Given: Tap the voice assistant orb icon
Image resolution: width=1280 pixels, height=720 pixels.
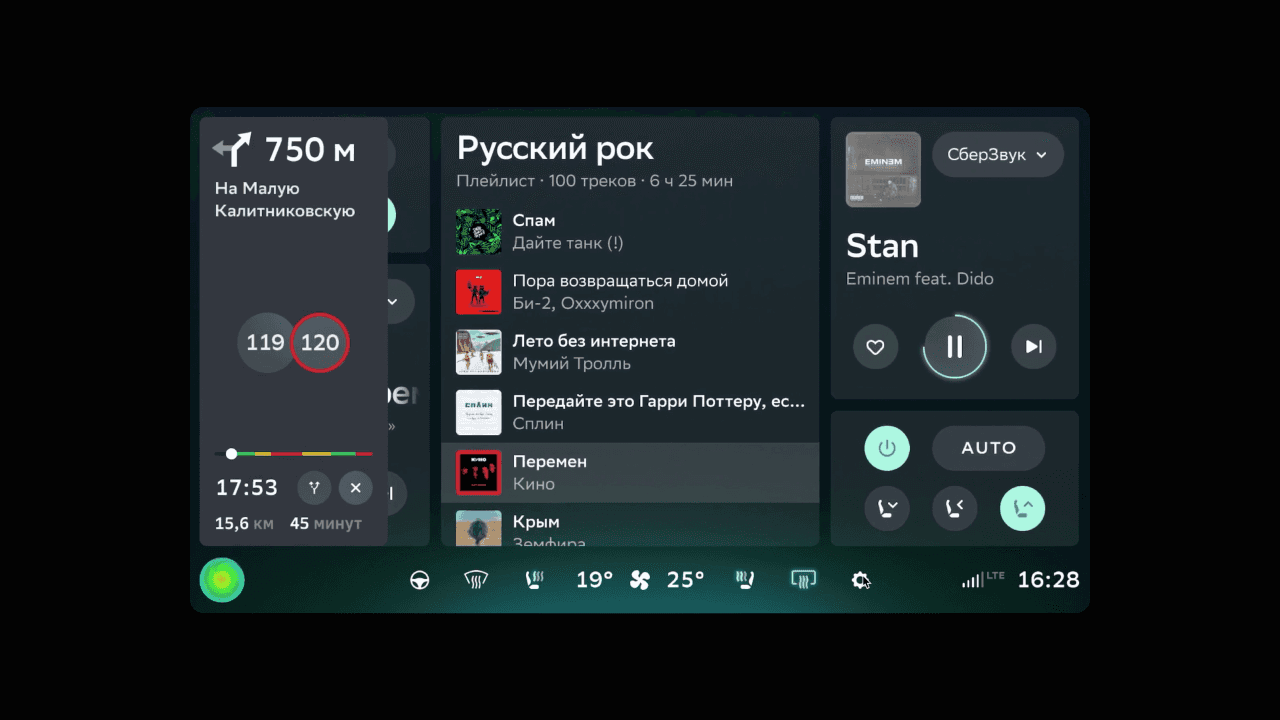Looking at the screenshot, I should click(222, 580).
